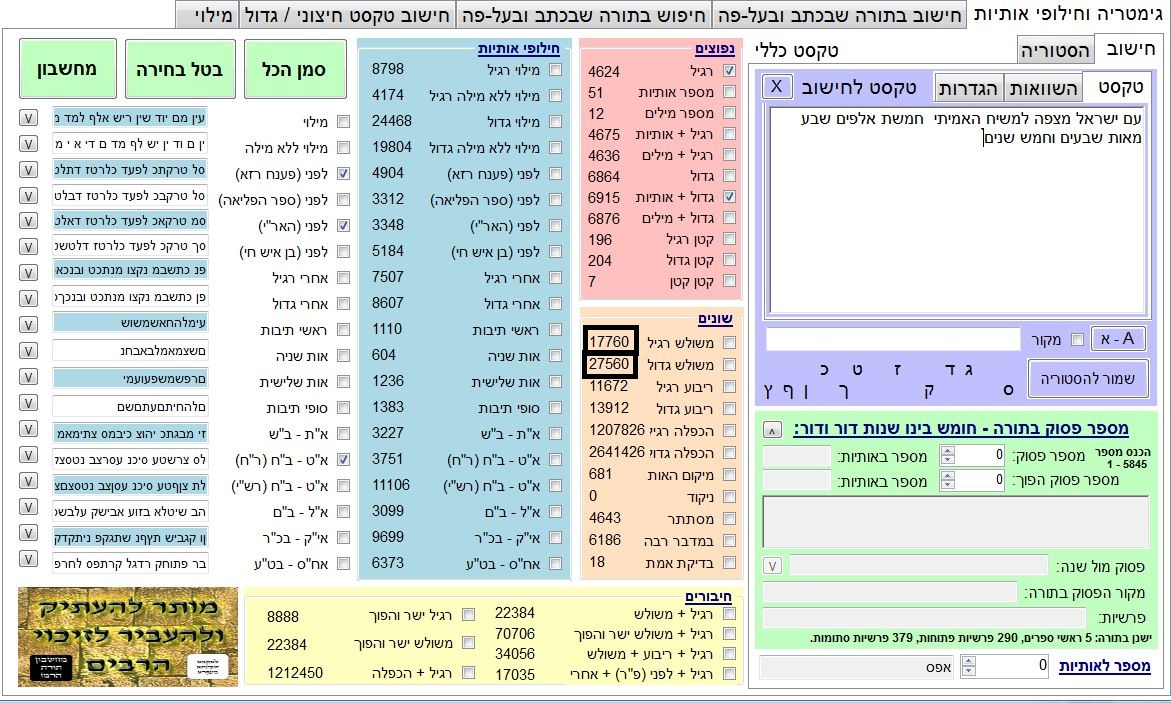Click the X button to clear calculation text
Screen dimensions: 1171x703
[775, 86]
